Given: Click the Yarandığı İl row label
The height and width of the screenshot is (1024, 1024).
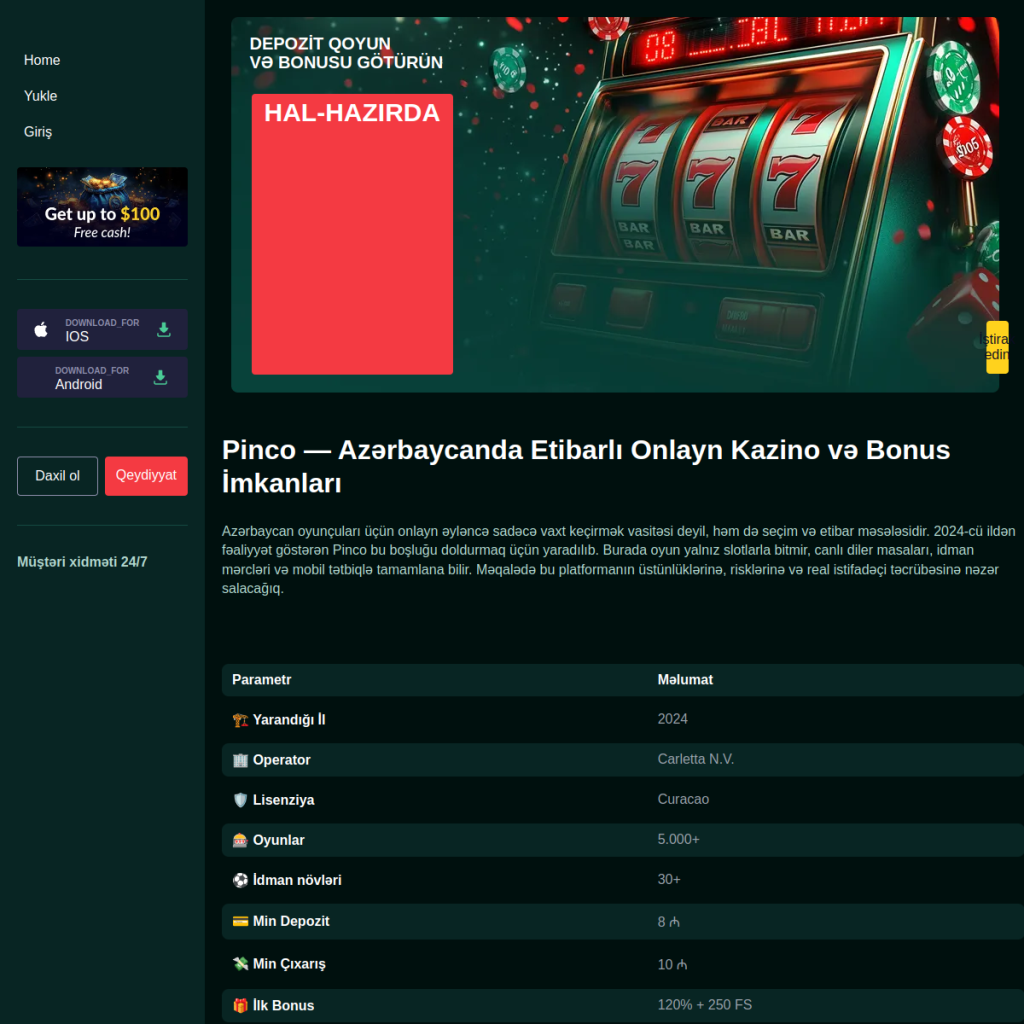Looking at the screenshot, I should pos(289,720).
